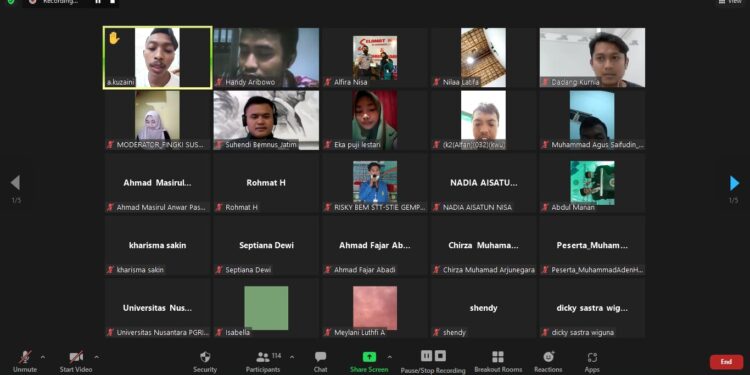Click muted mic icon beside Septiana Dewi label
Screen dimensions: 750x375
219,270
